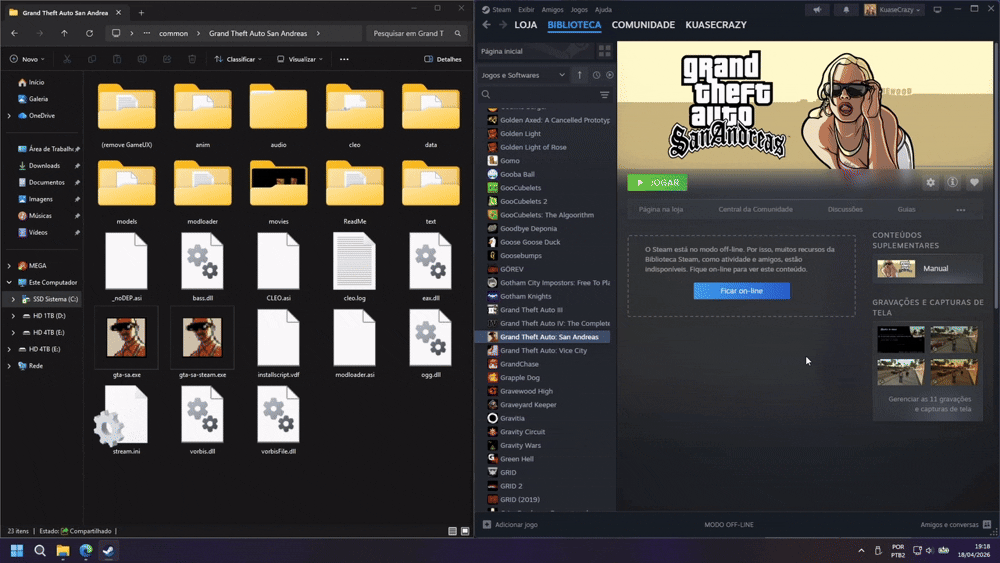Viewport: 1000px width, 563px height.
Task: Open the Jogos e Softwares dropdown
Action: tap(523, 75)
